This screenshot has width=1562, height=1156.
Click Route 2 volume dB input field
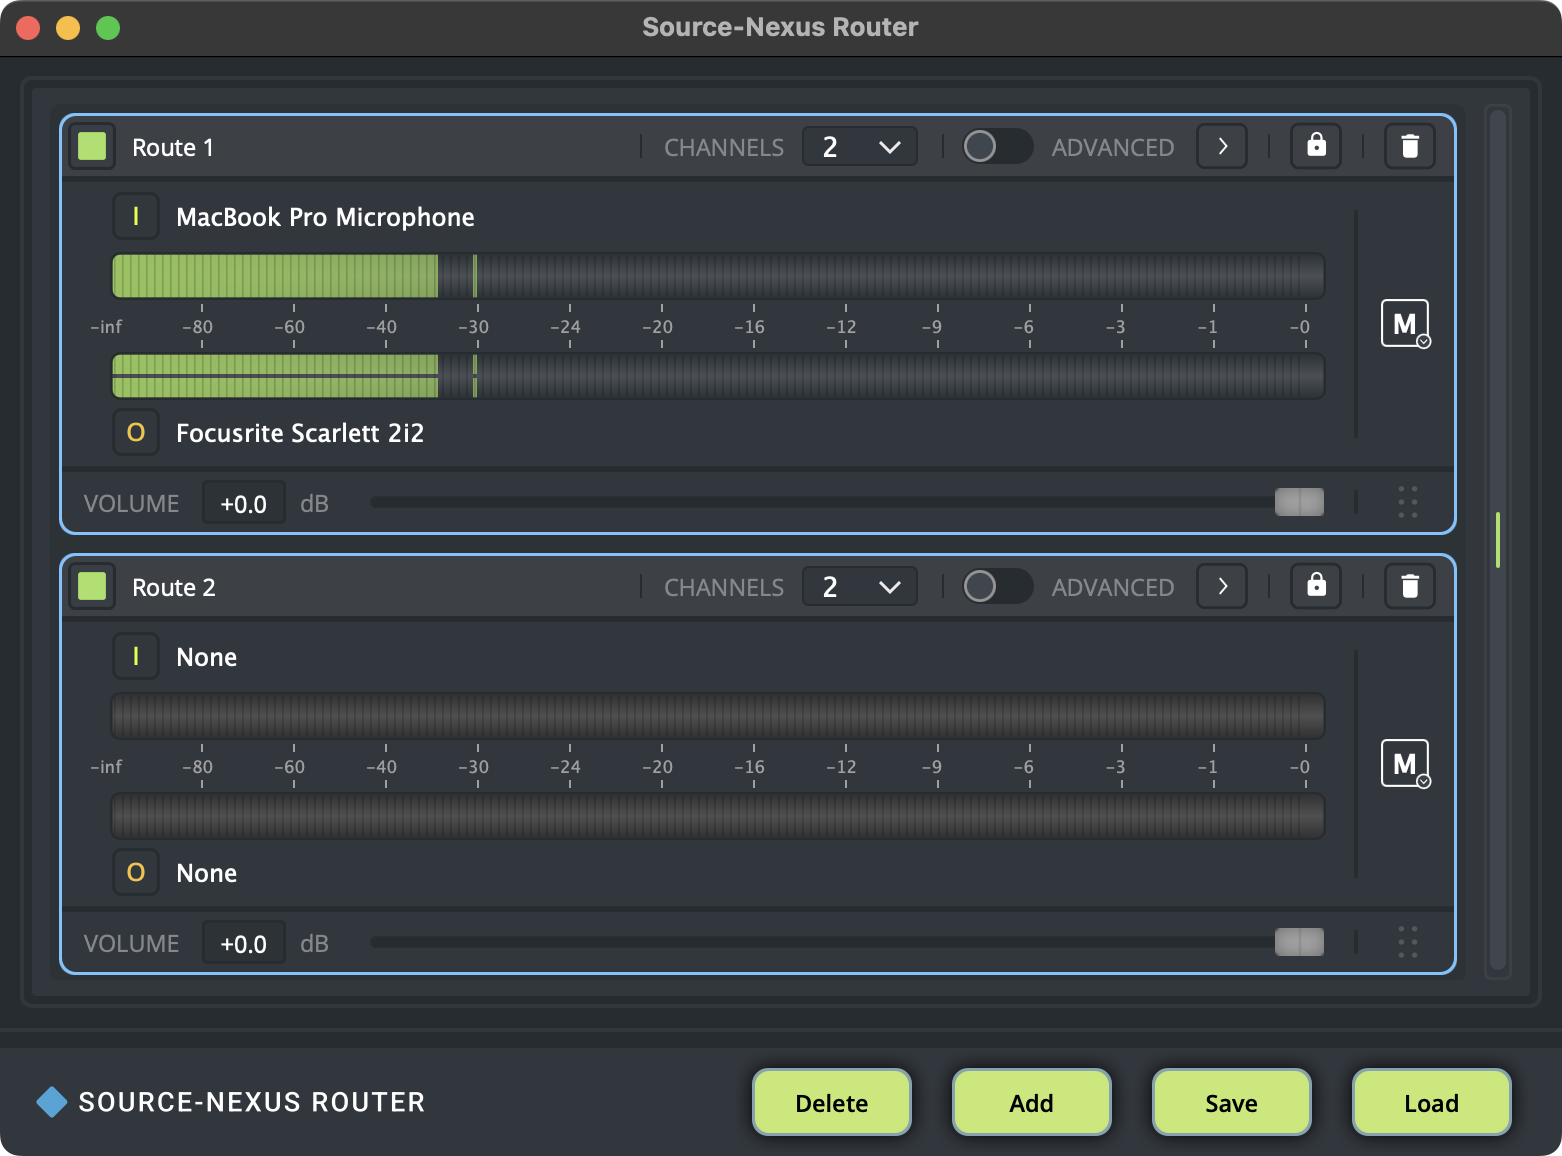244,943
